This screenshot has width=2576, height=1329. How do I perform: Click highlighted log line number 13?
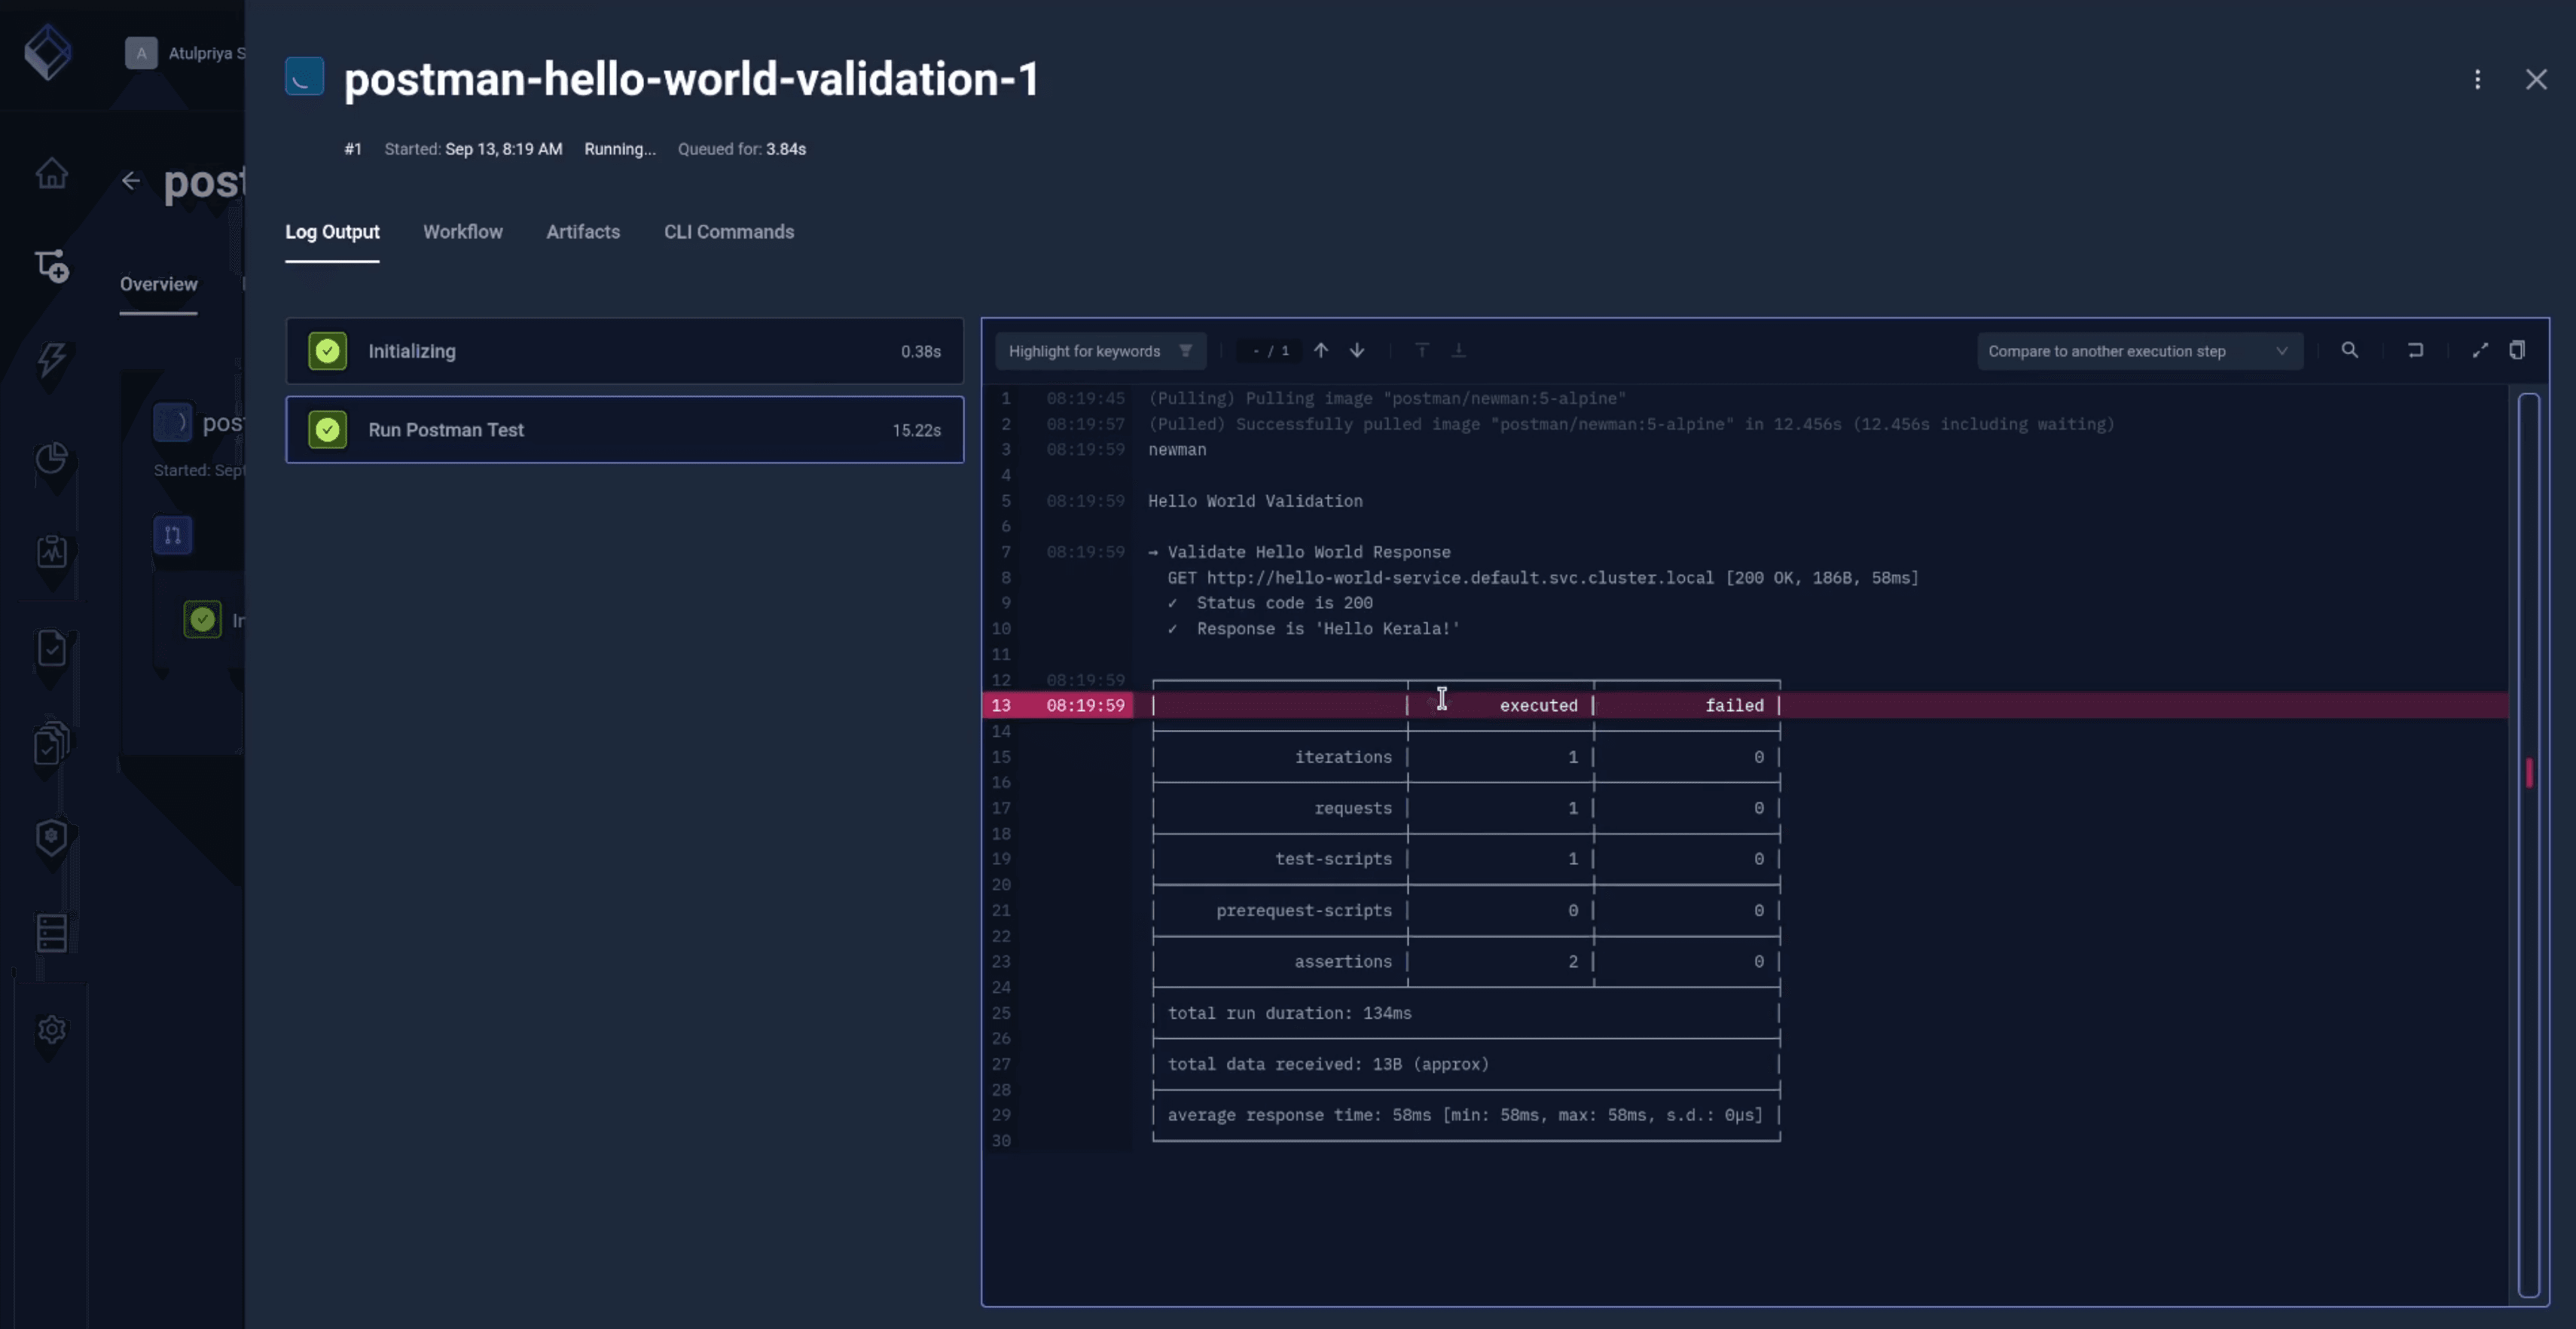point(1001,705)
